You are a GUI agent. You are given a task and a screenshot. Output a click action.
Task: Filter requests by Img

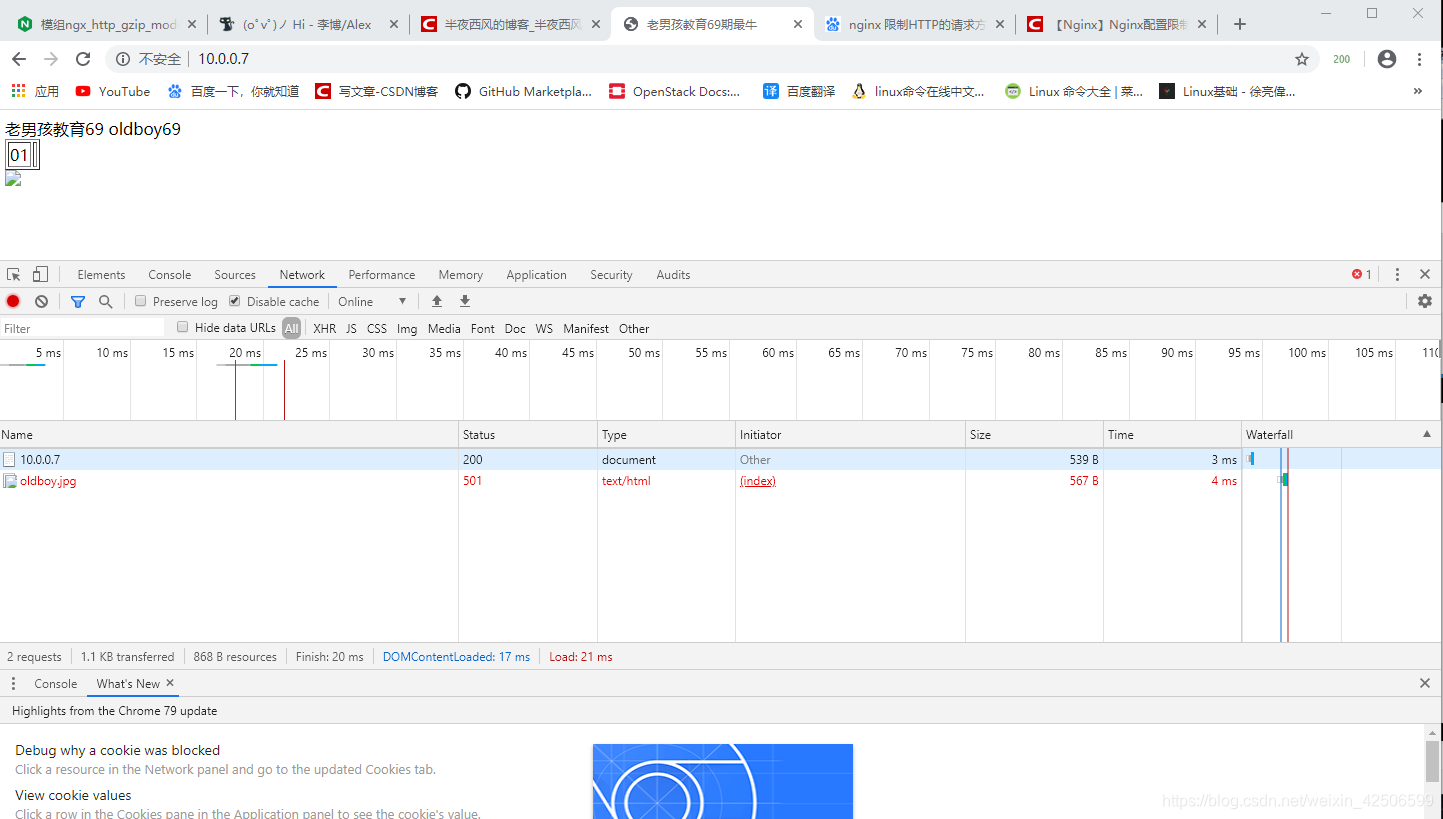pyautogui.click(x=407, y=328)
